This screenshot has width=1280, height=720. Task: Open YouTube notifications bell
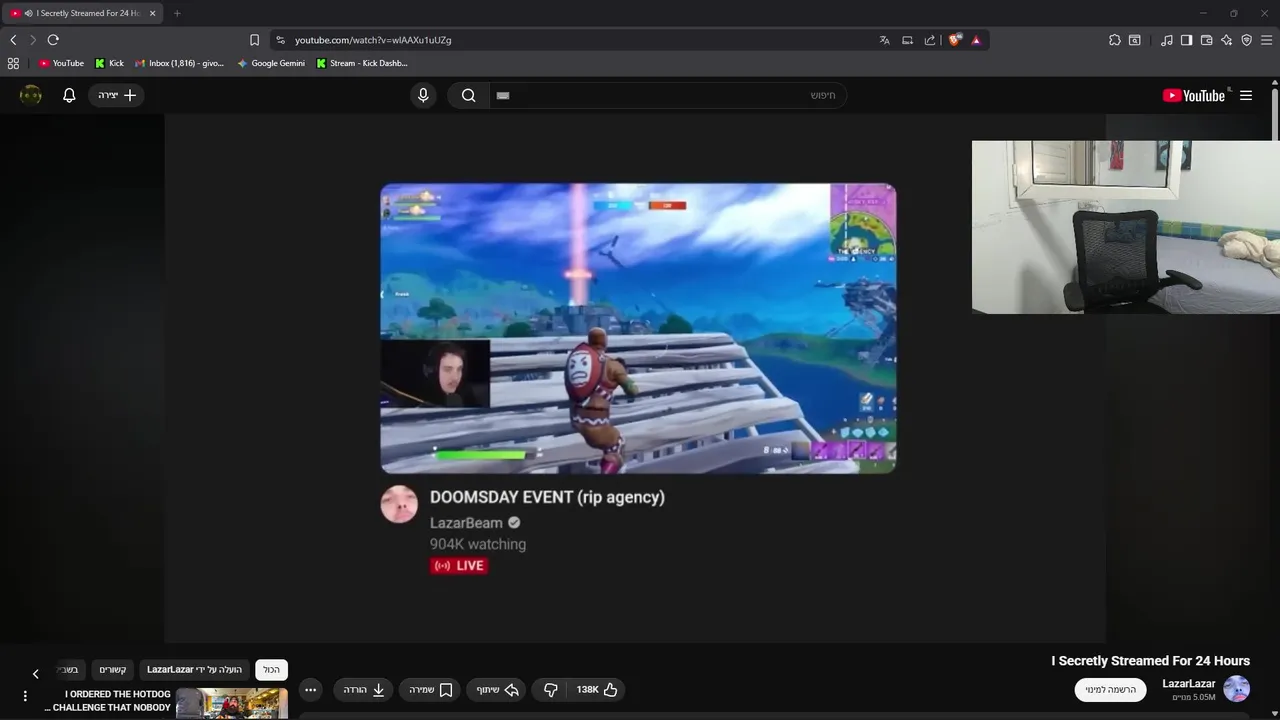(x=69, y=95)
